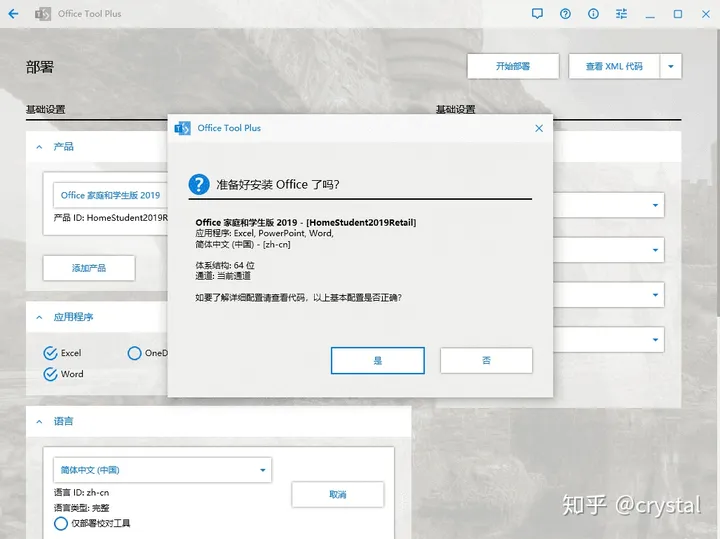Open the help question mark icon
Viewport: 720px width, 539px height.
pyautogui.click(x=565, y=14)
